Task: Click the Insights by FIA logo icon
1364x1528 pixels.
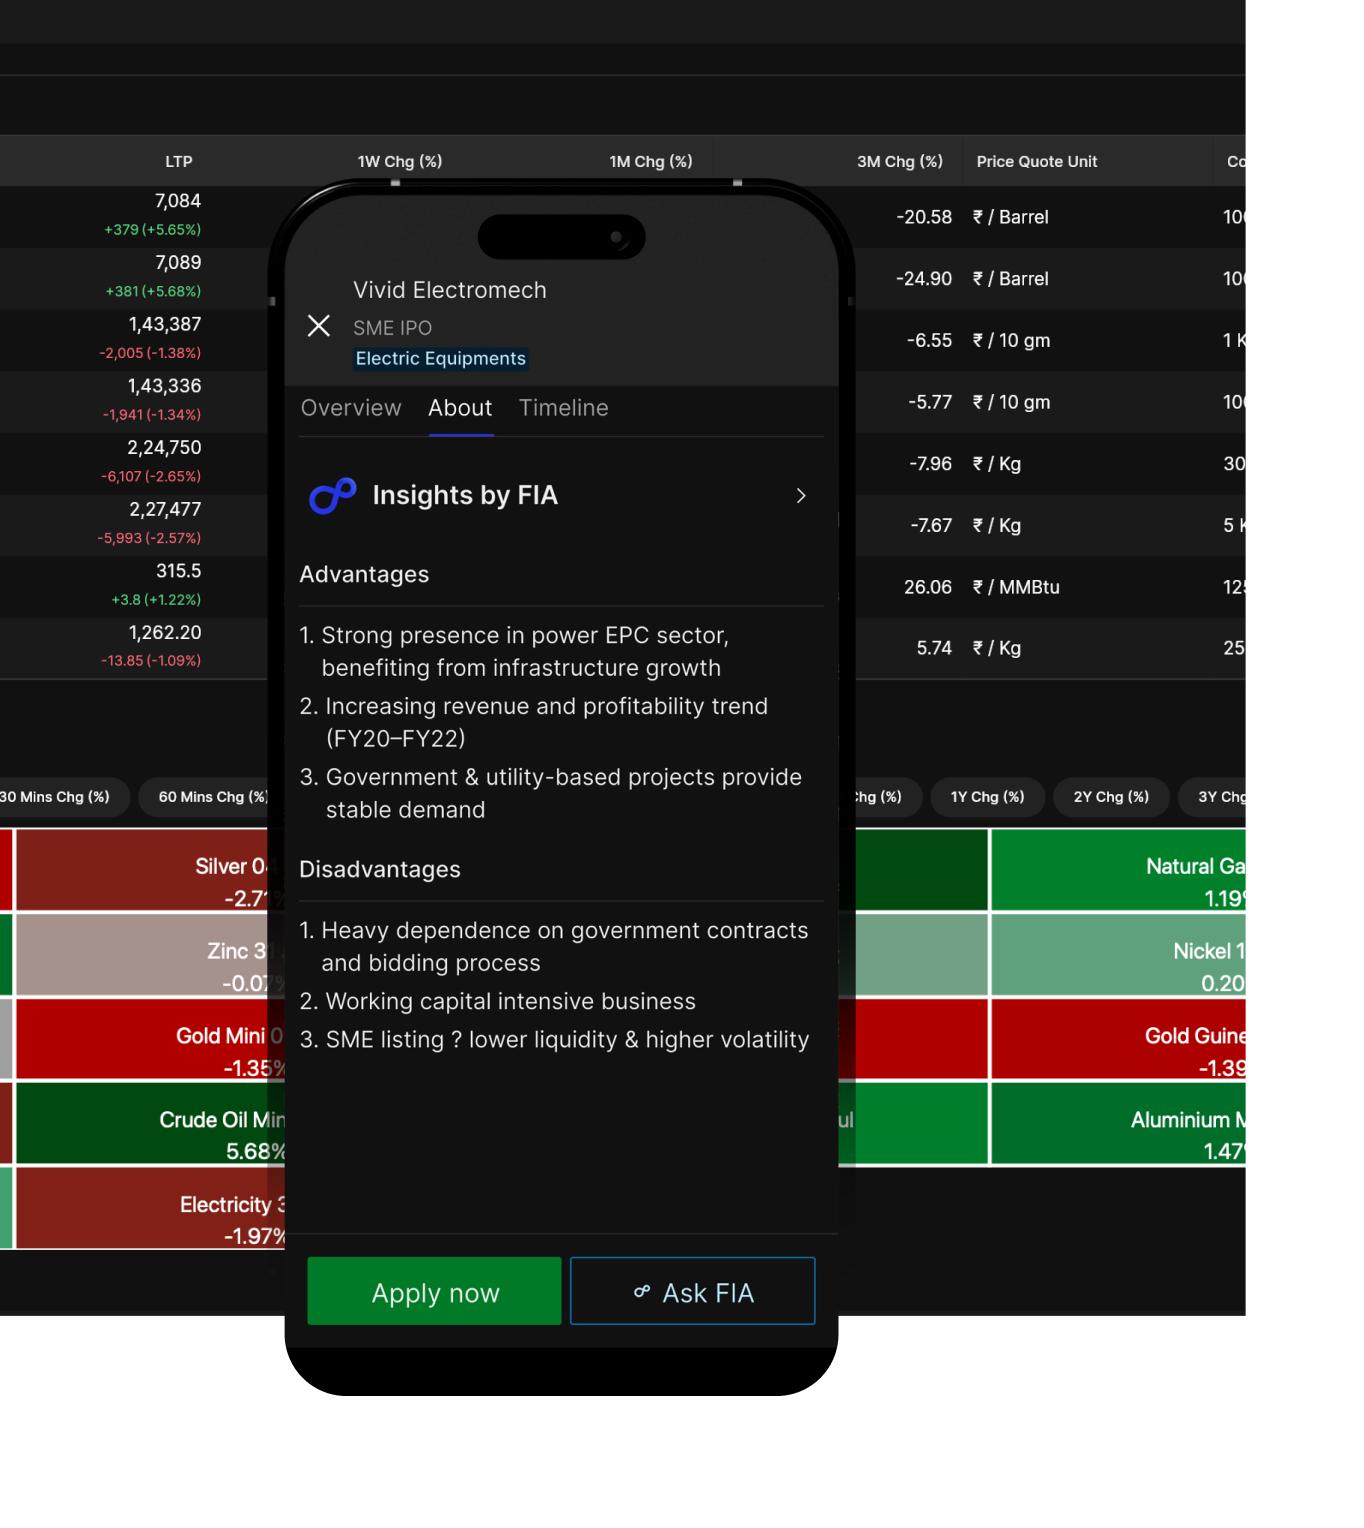Action: coord(333,495)
